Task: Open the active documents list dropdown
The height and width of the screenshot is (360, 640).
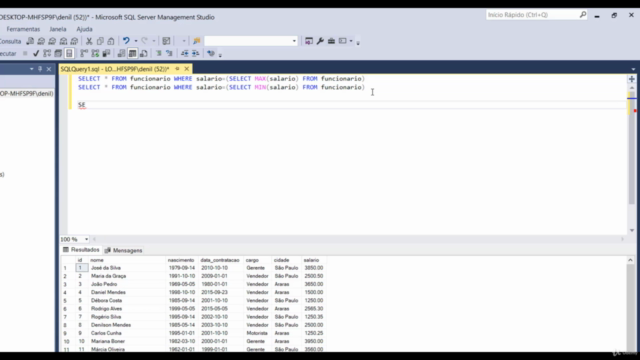Action: point(633,69)
